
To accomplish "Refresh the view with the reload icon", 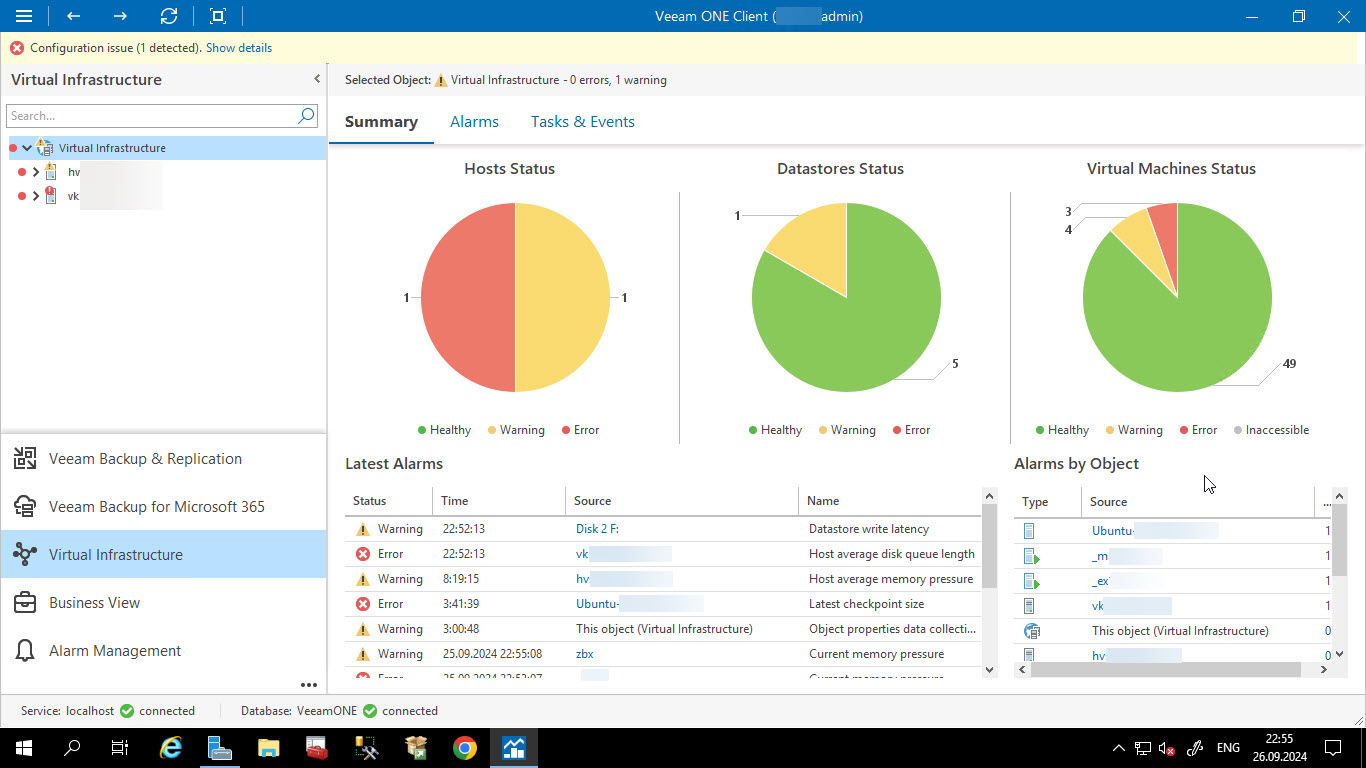I will click(x=169, y=16).
